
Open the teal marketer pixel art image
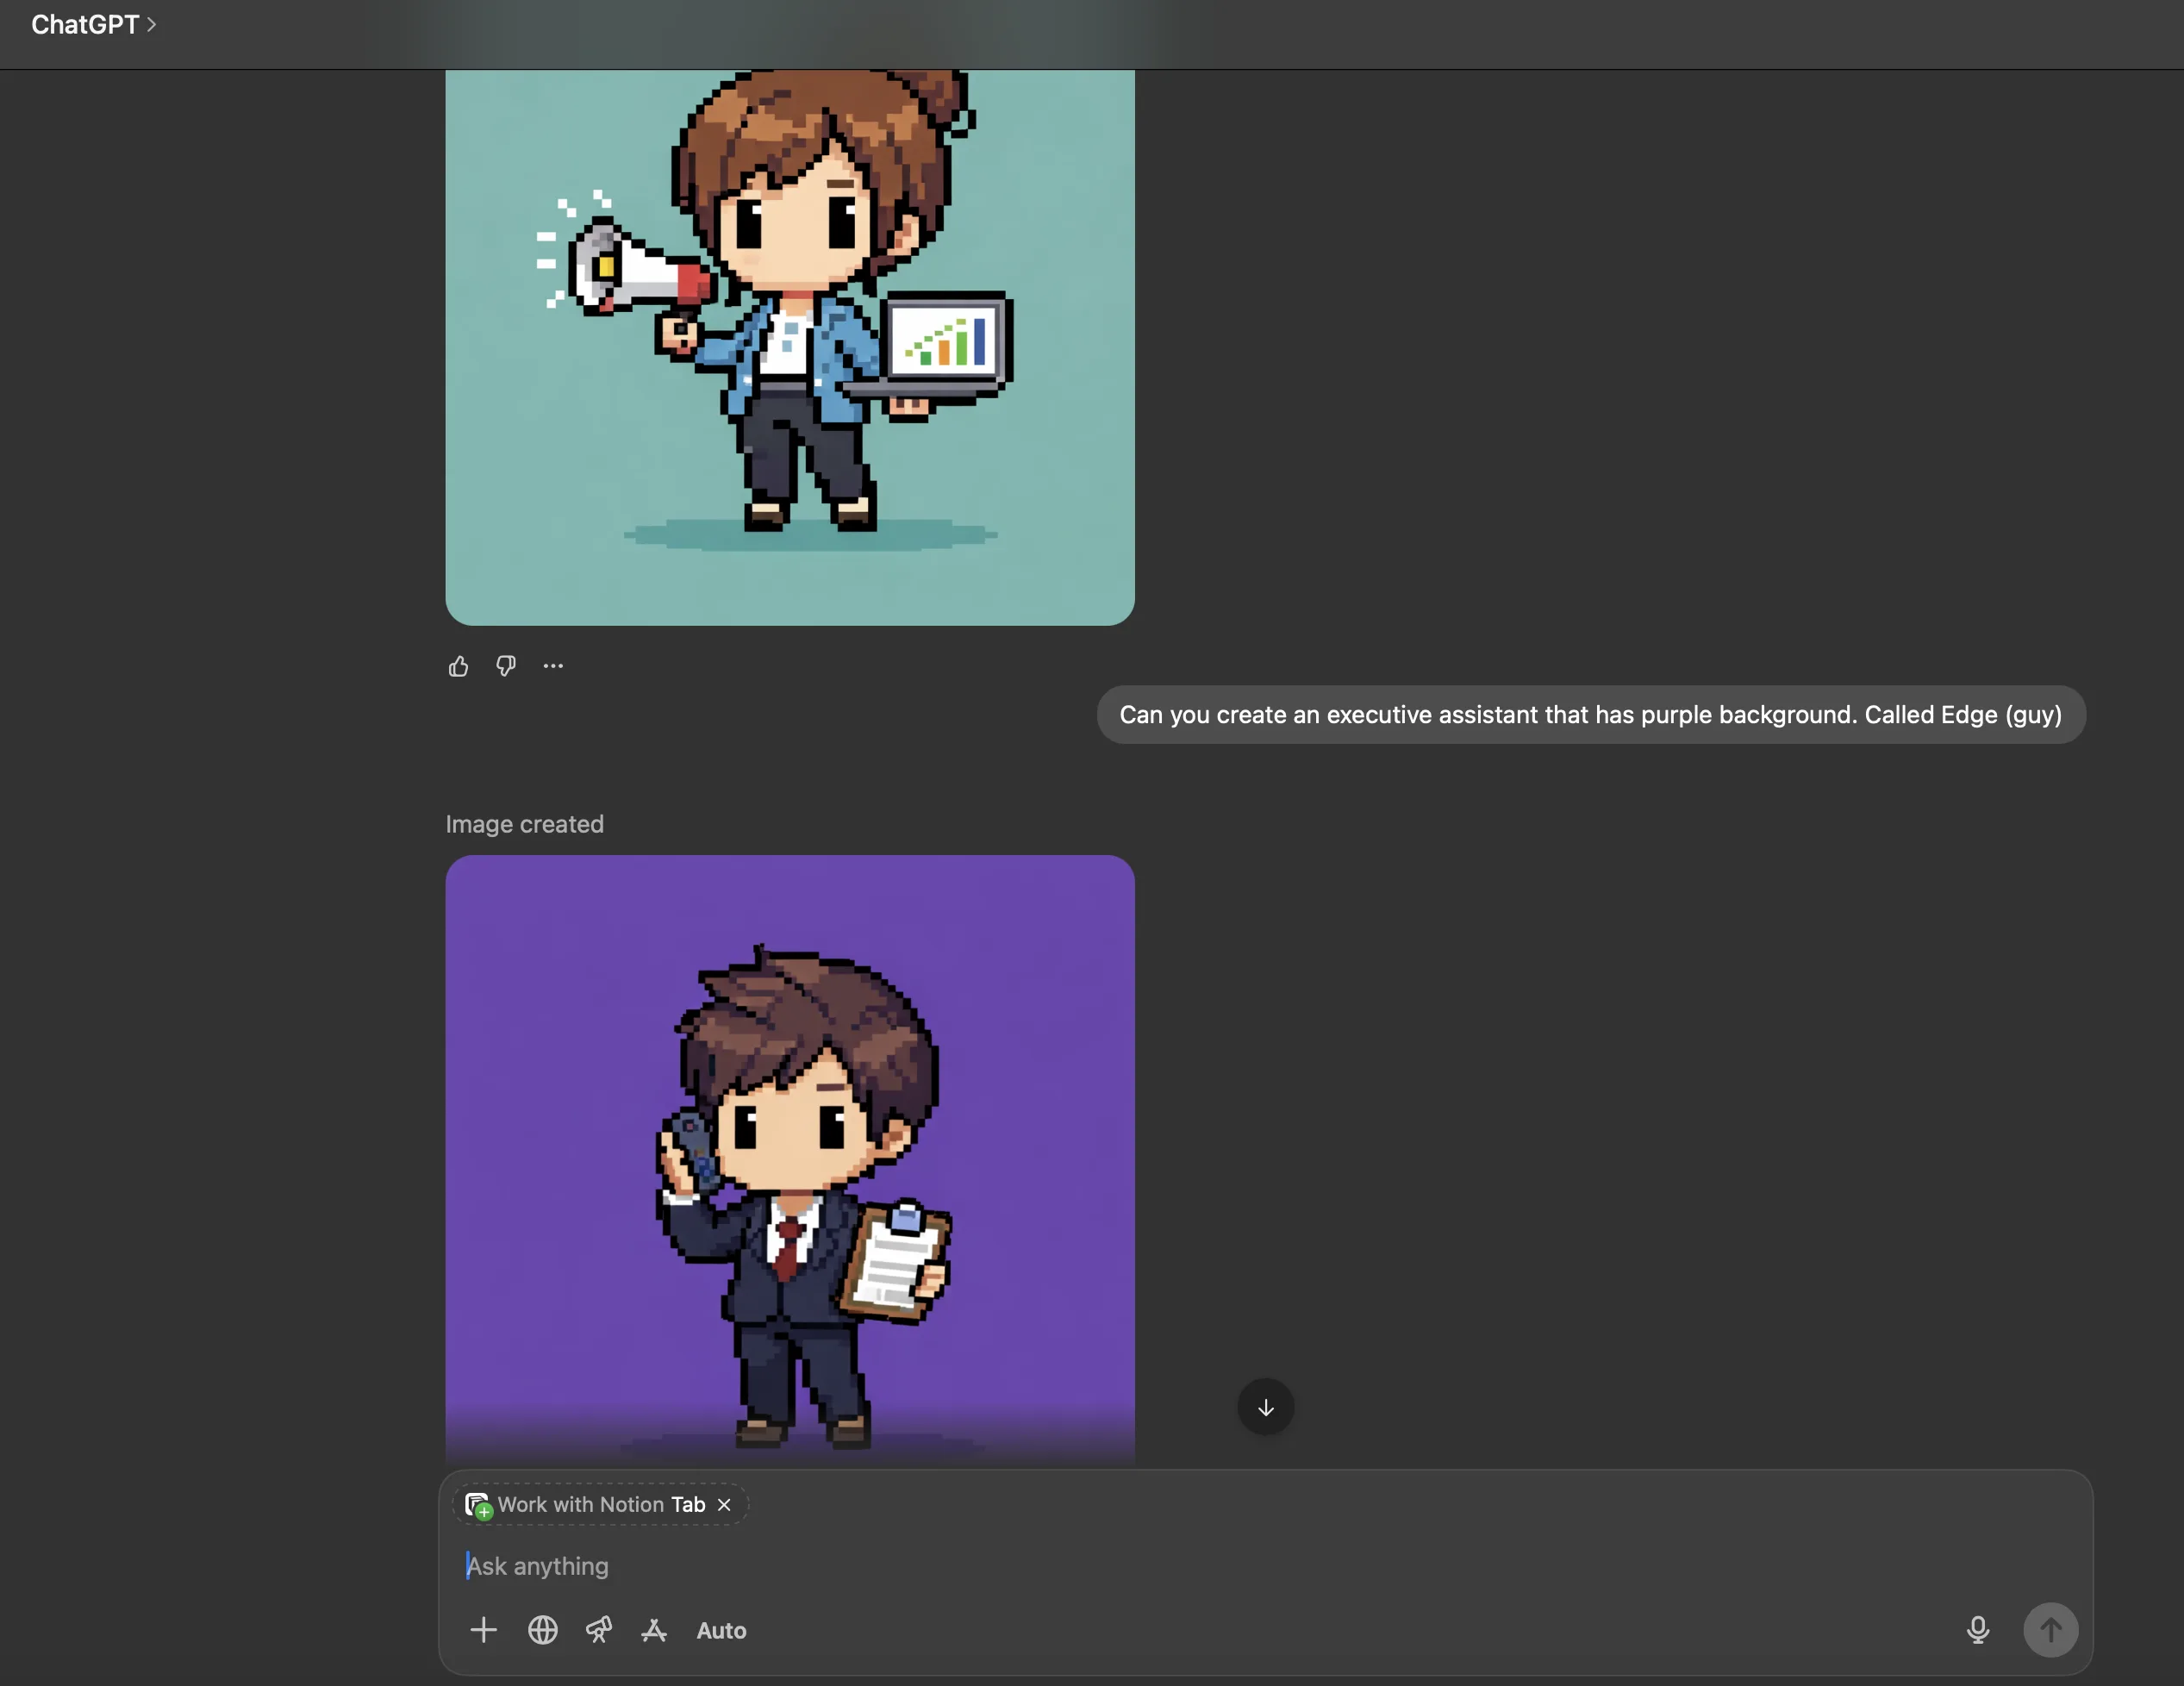789,340
